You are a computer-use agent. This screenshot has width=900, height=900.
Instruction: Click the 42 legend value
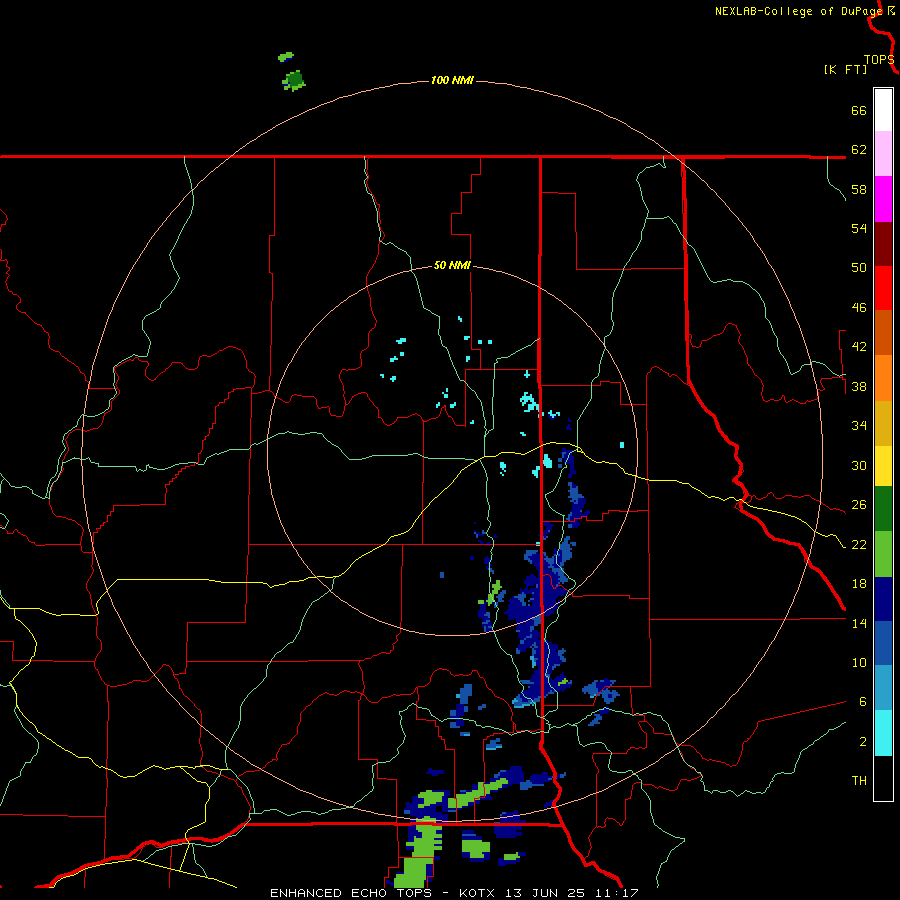click(859, 347)
